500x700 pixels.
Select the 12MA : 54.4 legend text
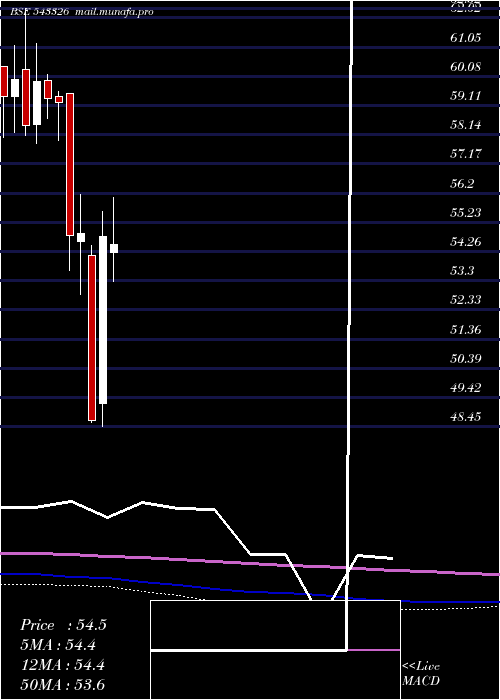(x=63, y=665)
